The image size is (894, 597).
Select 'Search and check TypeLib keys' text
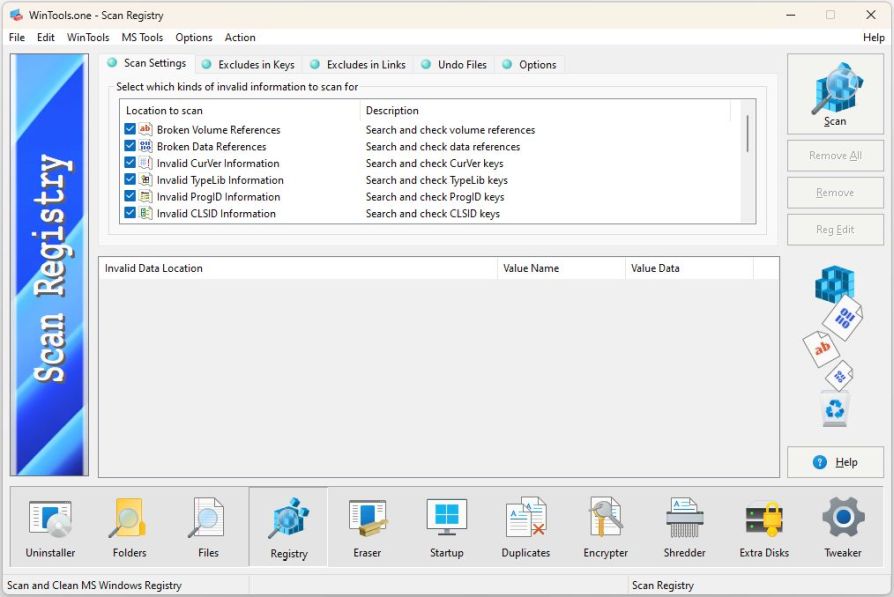[x=436, y=180]
